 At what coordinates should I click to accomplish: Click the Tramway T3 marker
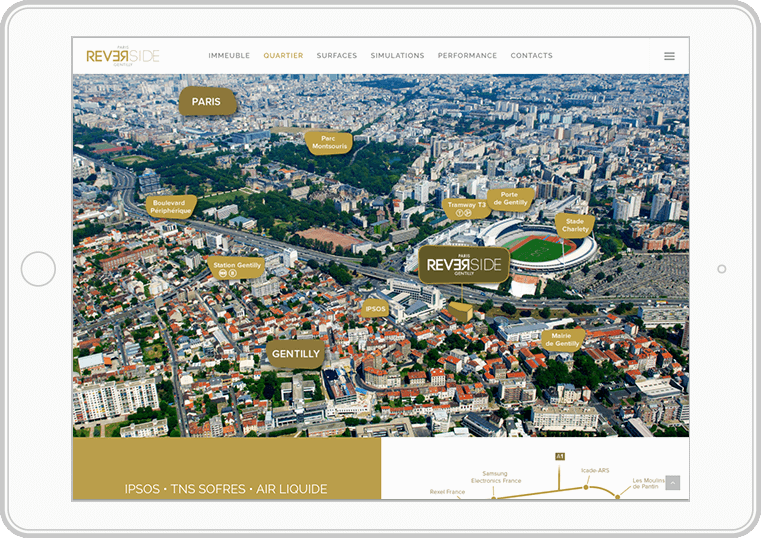[x=466, y=208]
